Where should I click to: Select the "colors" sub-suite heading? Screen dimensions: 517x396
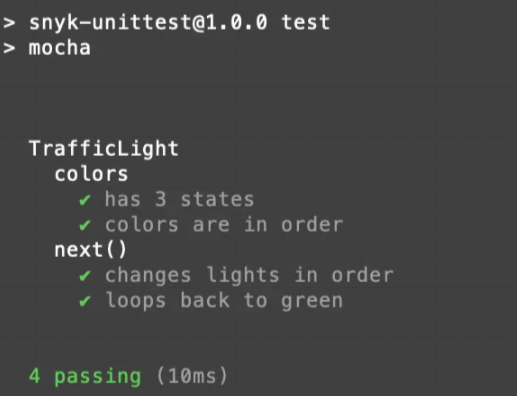91,174
